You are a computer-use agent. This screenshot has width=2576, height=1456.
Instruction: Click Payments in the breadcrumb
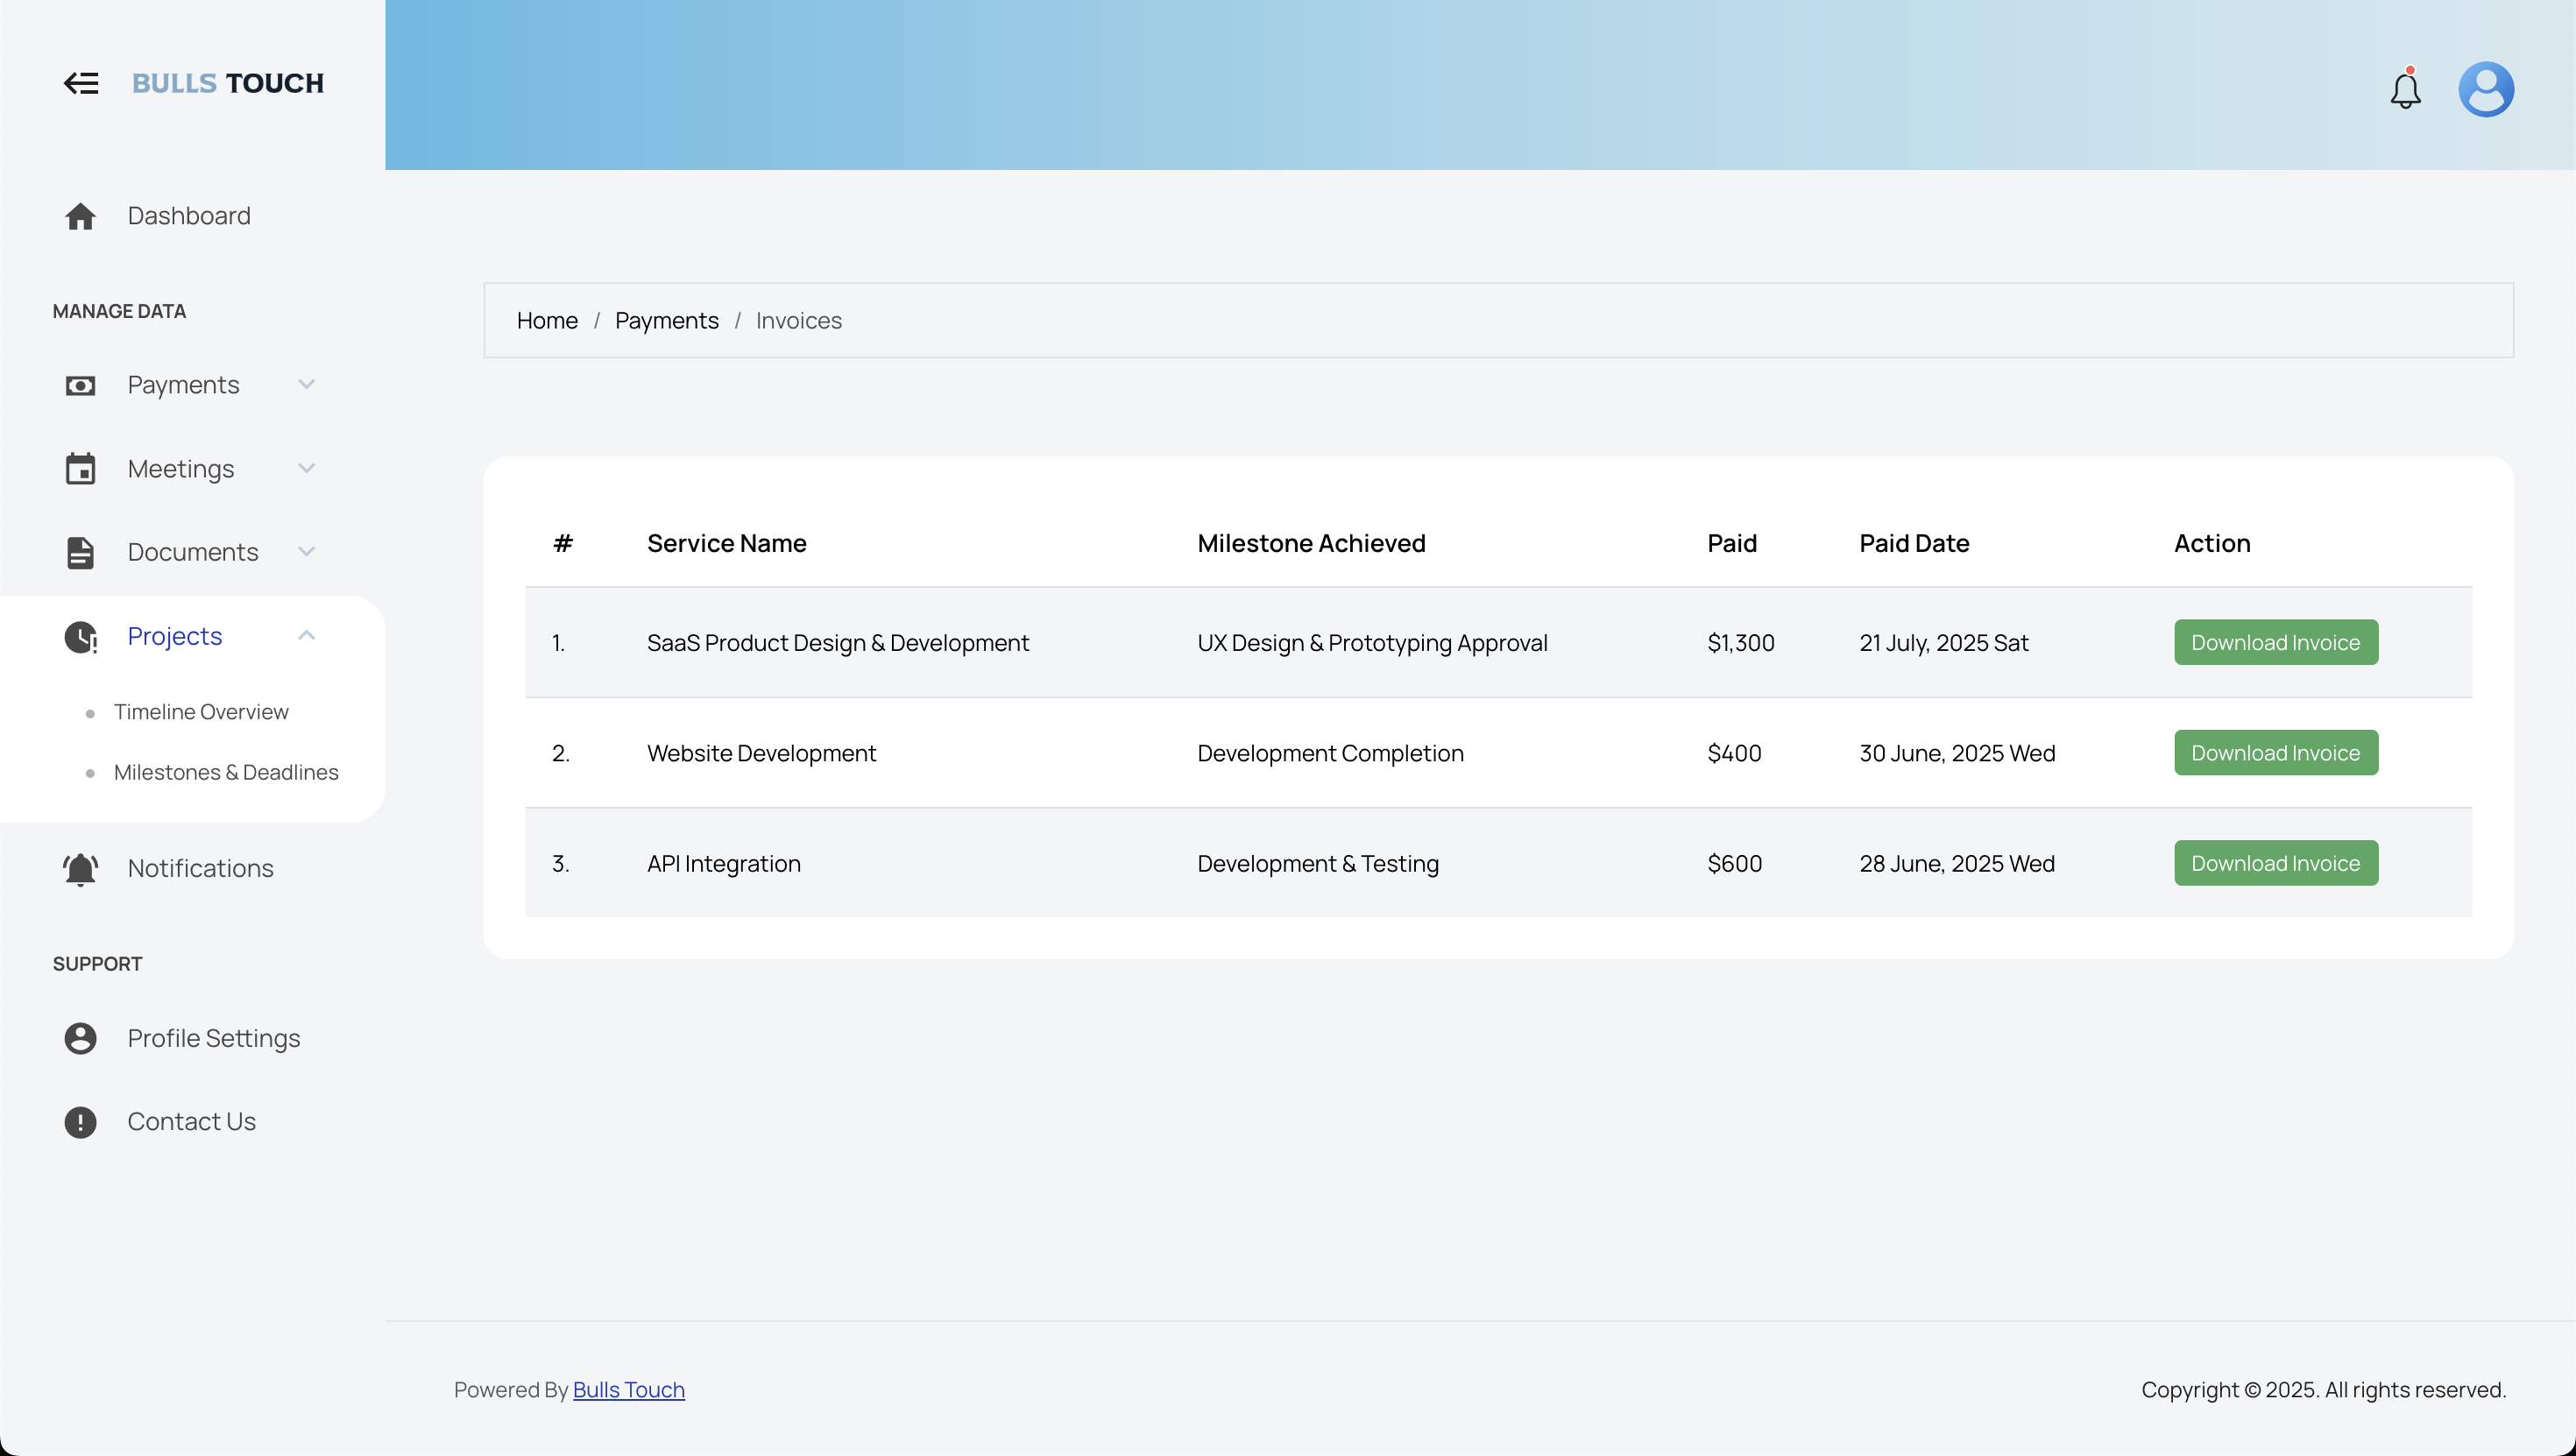(666, 321)
